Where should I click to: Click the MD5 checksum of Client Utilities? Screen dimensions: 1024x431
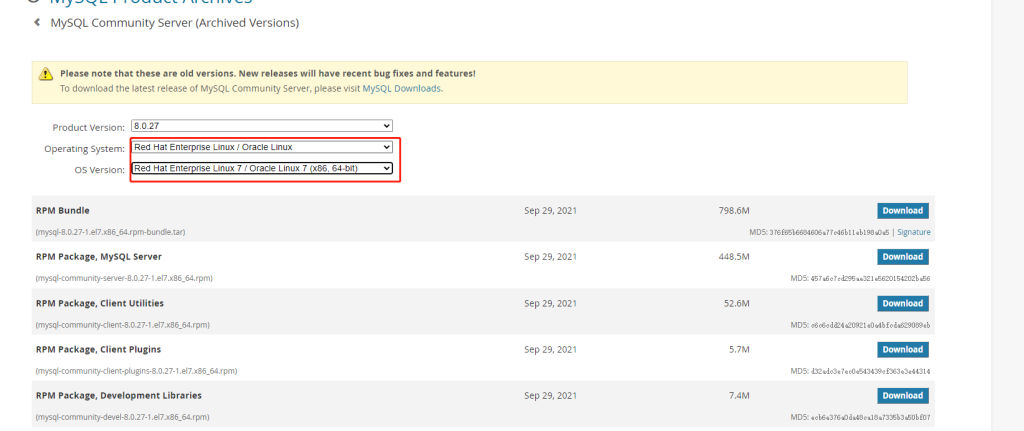click(860, 325)
